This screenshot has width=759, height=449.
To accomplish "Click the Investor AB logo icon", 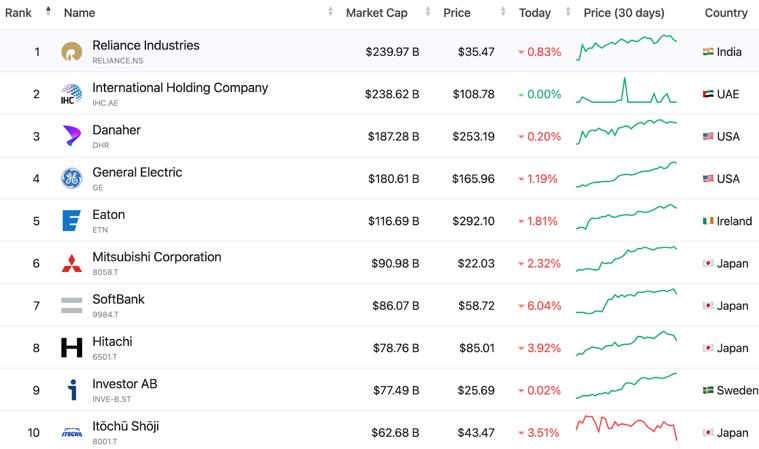I will coord(72,390).
